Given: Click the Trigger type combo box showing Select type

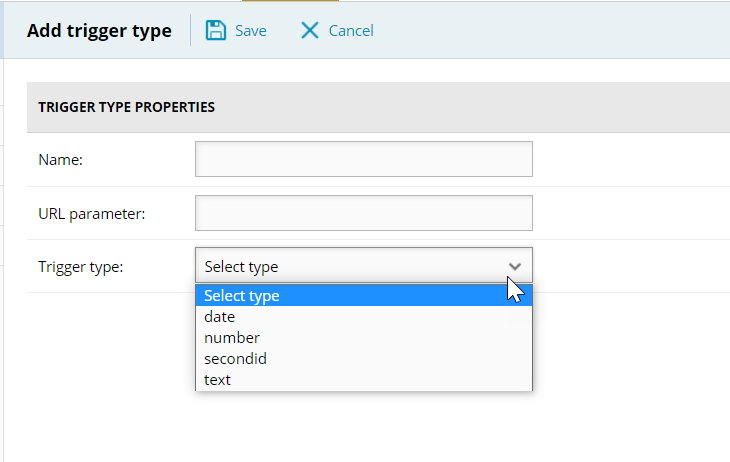Looking at the screenshot, I should click(364, 265).
